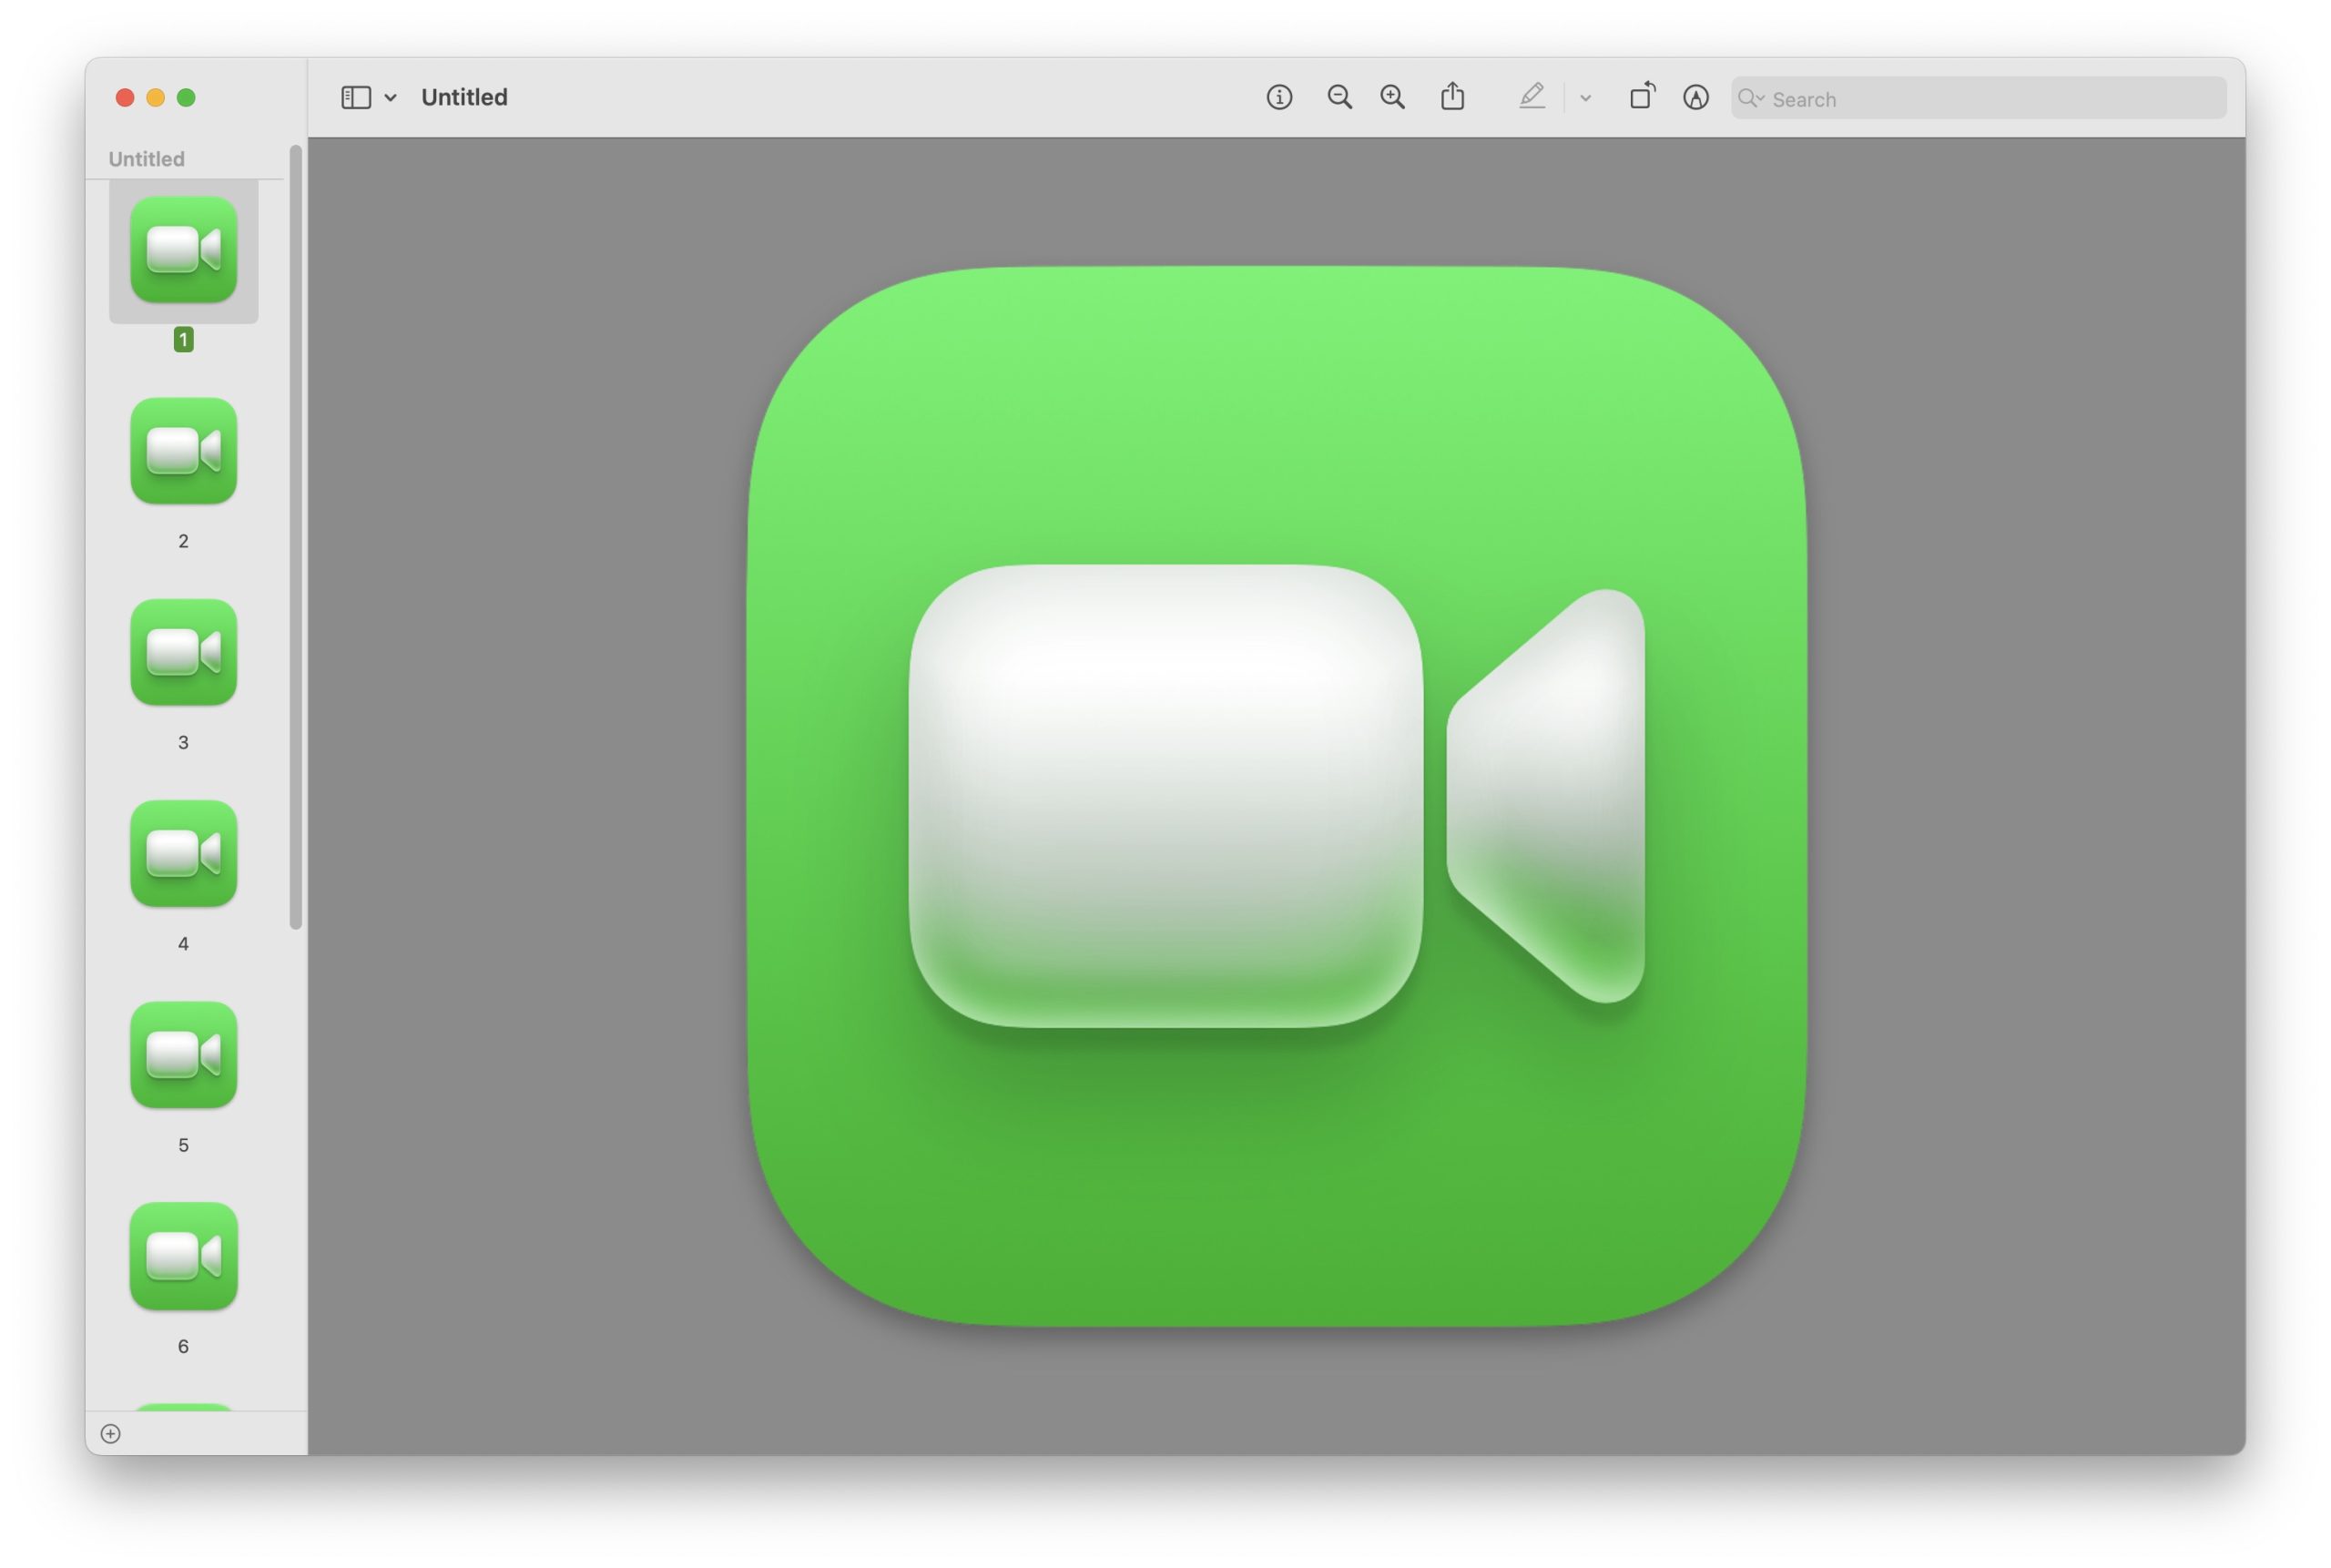Open the highlight color dropdown arrow
The image size is (2331, 1568).
pyautogui.click(x=1585, y=98)
